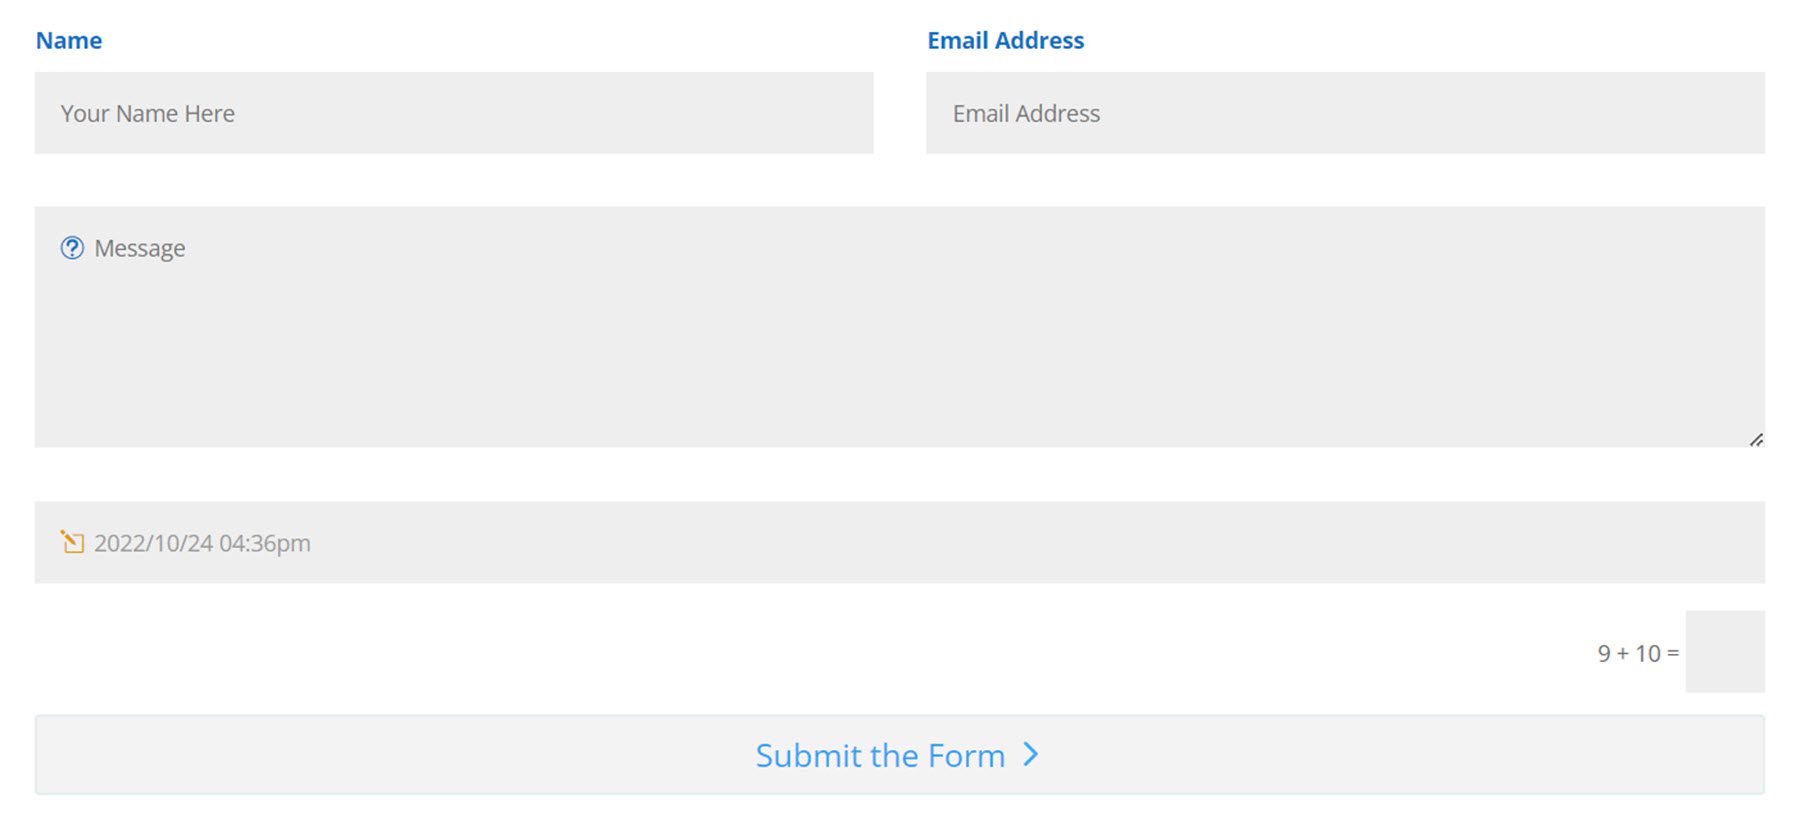Click the Submit the Form label text
This screenshot has width=1800, height=817.
[880, 756]
